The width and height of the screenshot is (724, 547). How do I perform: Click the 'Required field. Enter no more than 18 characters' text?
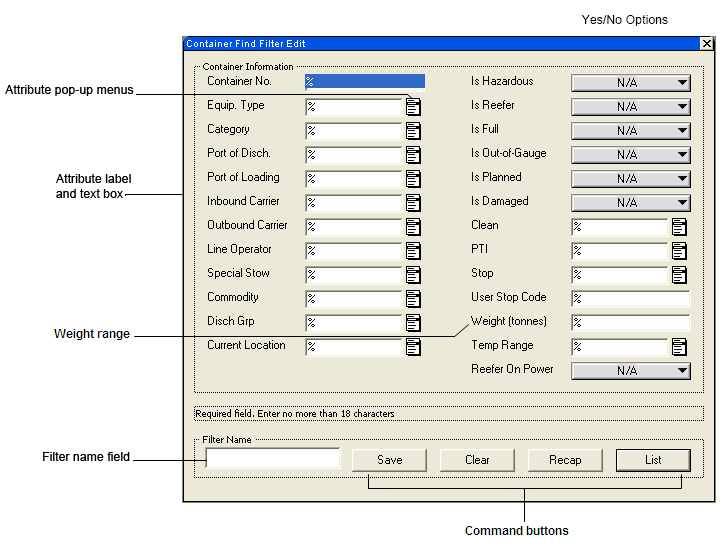click(x=295, y=414)
